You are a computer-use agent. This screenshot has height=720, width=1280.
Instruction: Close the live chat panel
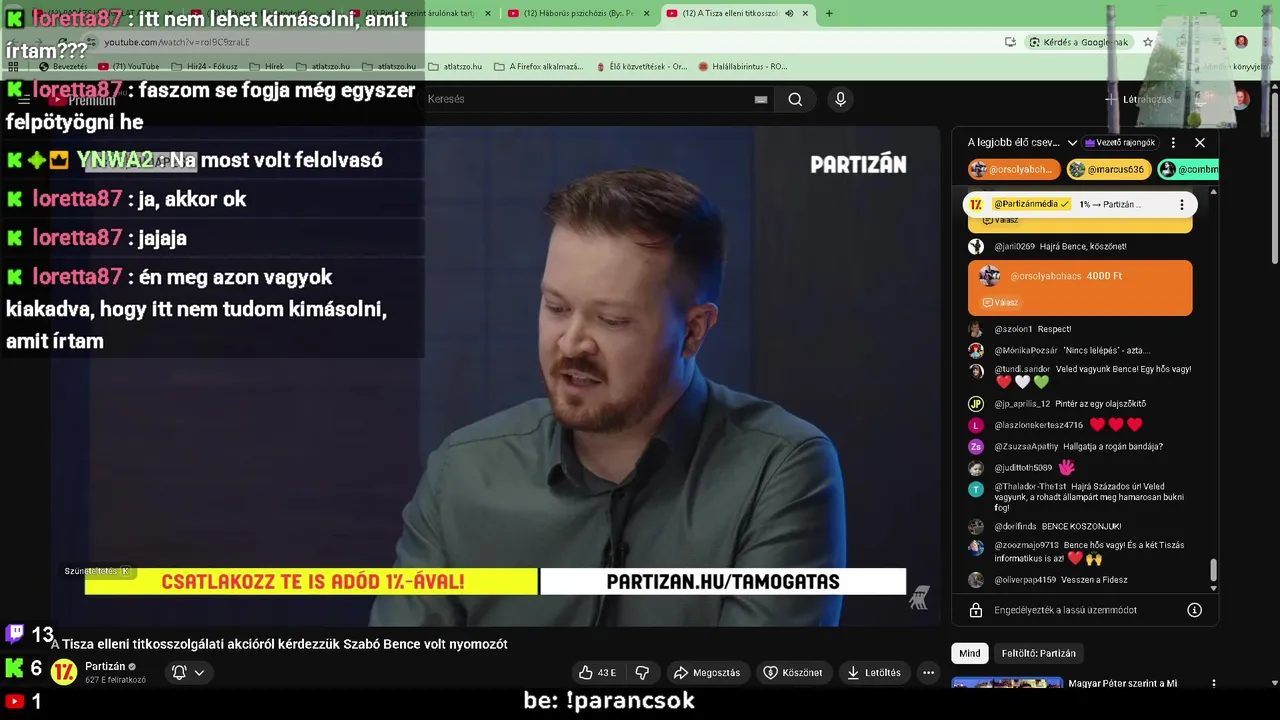pyautogui.click(x=1200, y=143)
